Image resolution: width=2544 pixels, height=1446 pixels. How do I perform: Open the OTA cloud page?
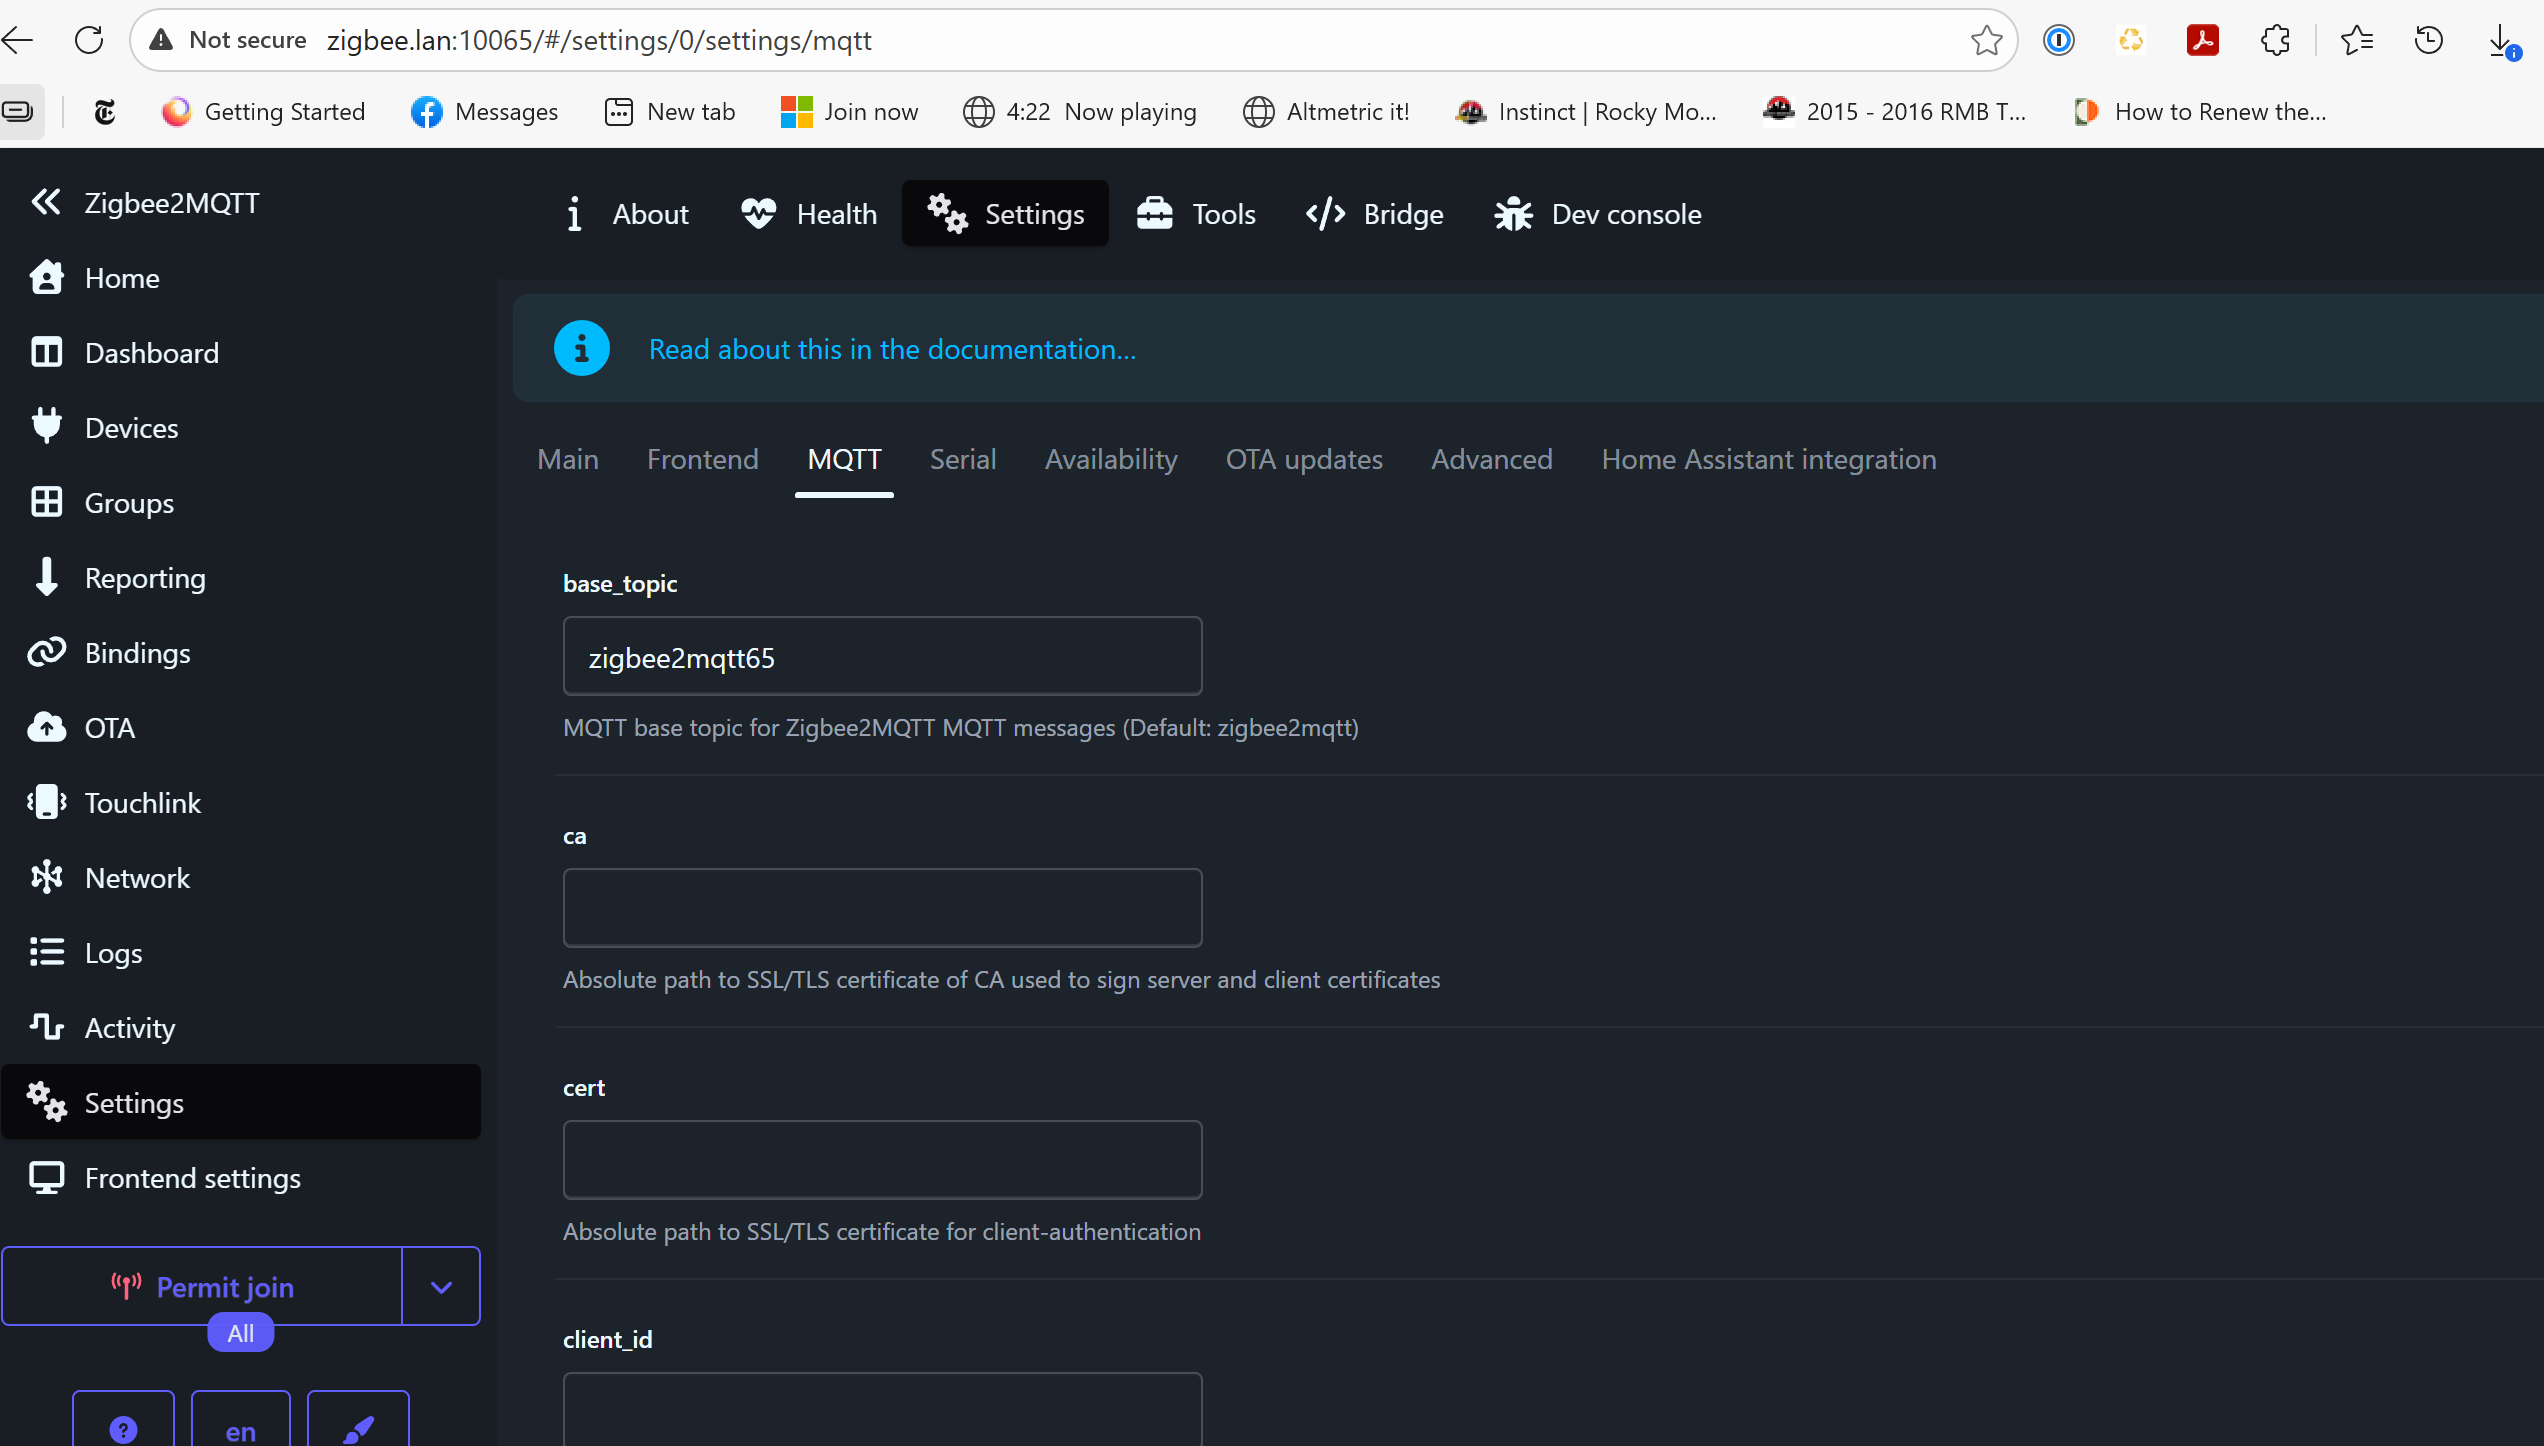coord(108,728)
